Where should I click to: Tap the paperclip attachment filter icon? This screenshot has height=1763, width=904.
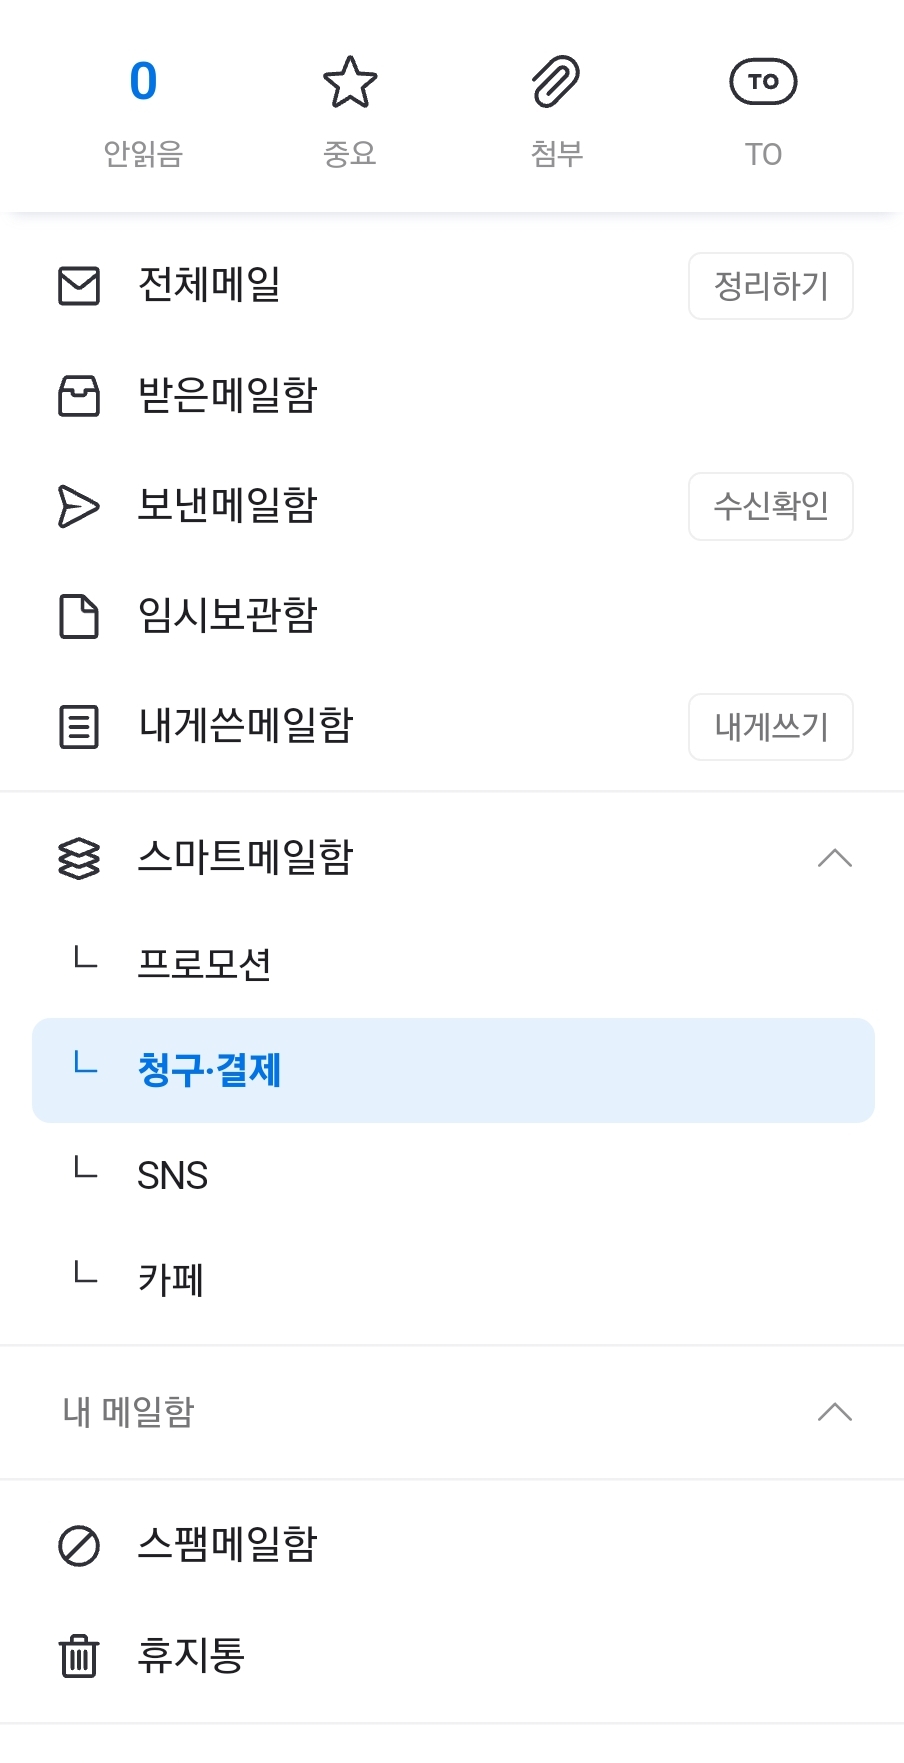(x=556, y=82)
